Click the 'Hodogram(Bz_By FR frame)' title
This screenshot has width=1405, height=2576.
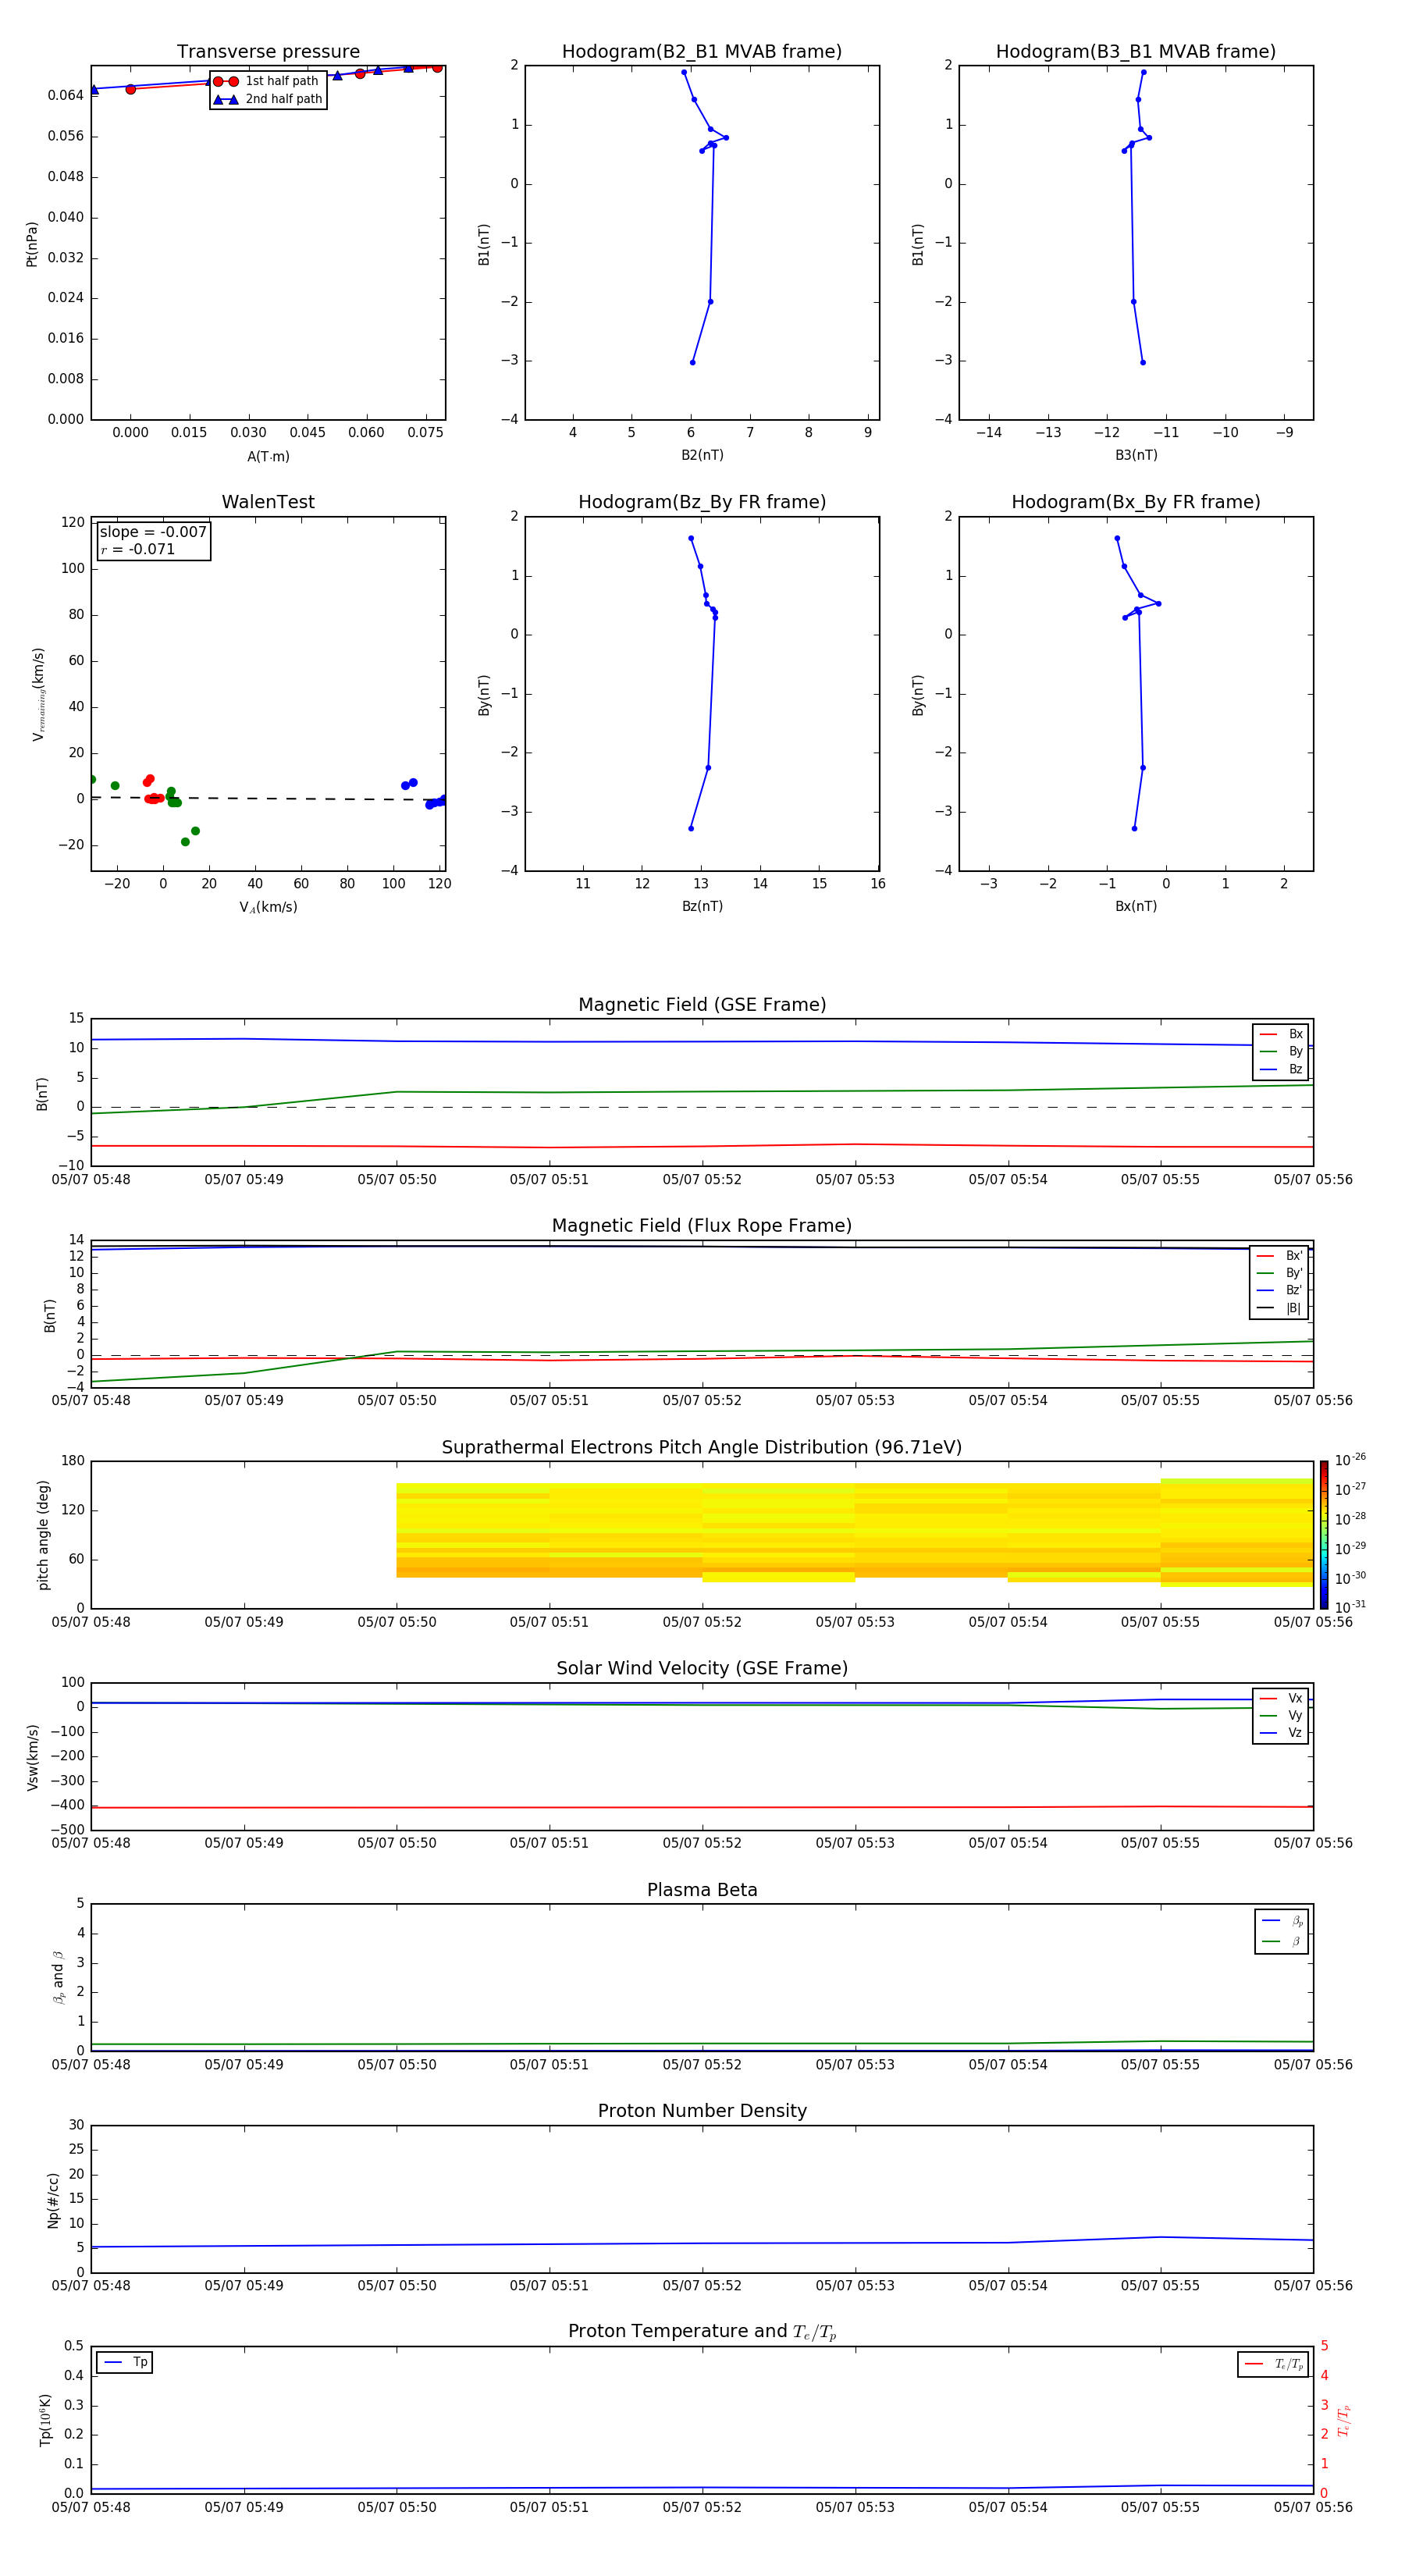[x=702, y=502]
